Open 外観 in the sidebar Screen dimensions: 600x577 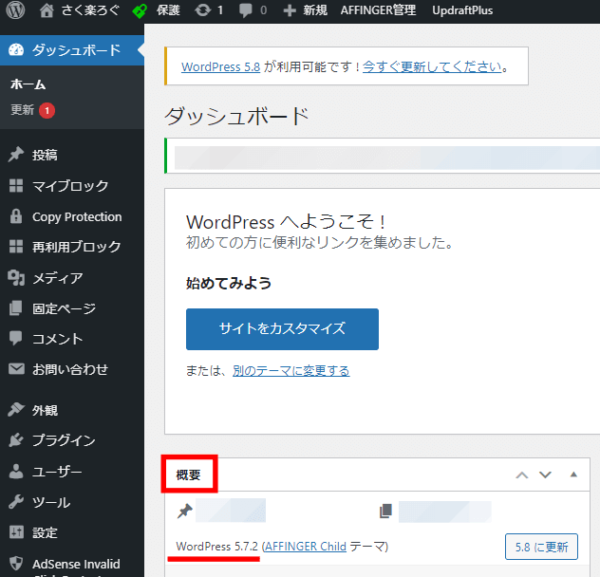(45, 410)
